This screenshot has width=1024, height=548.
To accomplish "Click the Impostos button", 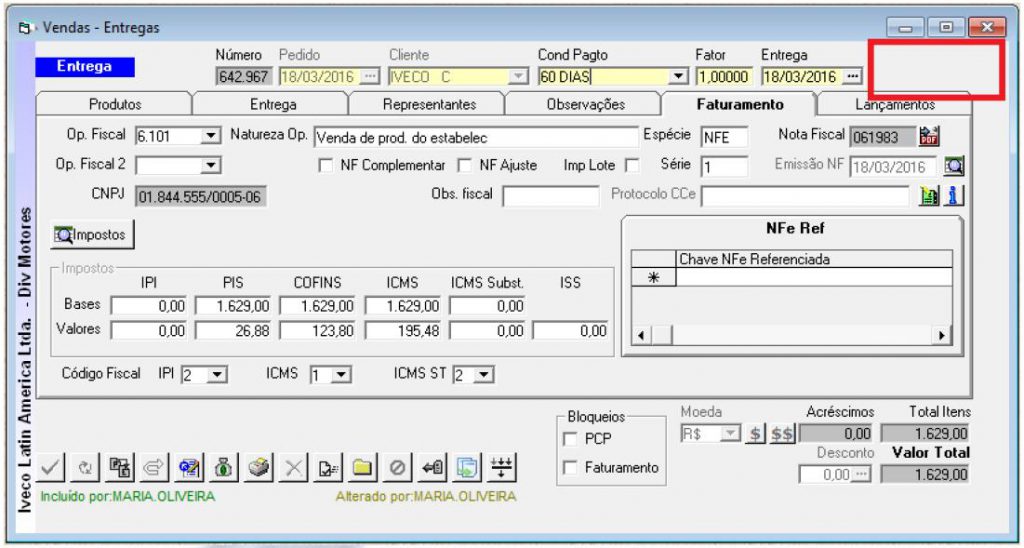I will 92,235.
